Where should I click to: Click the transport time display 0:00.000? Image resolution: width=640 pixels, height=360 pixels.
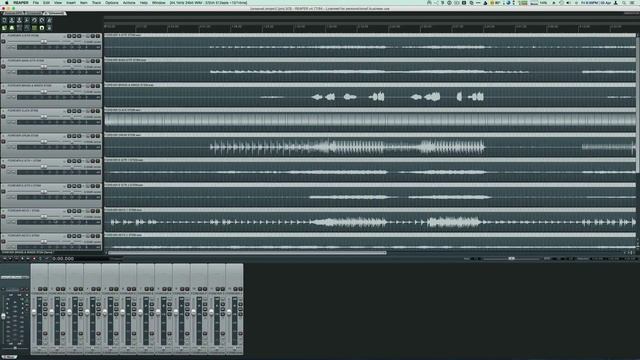tap(63, 258)
